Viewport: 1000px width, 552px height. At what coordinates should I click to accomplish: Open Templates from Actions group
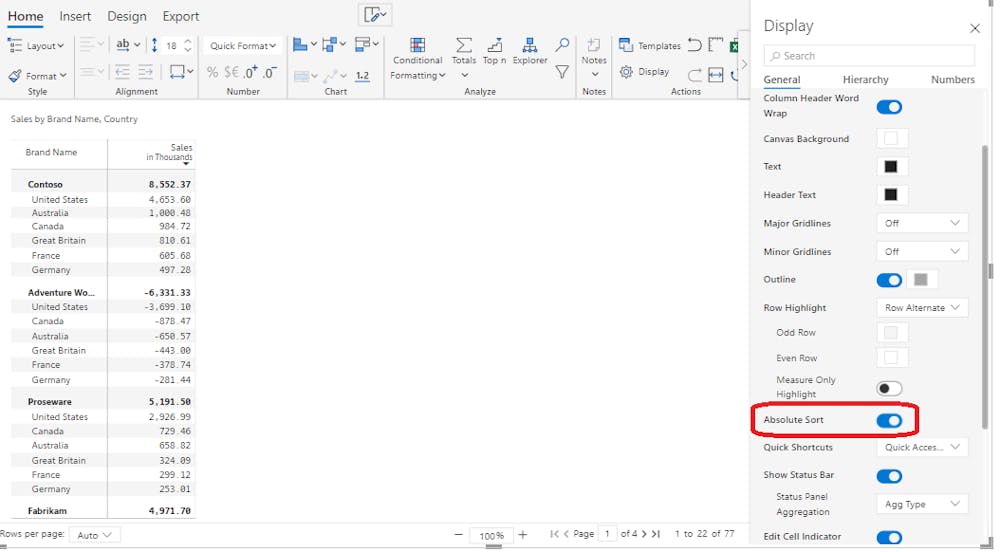point(650,45)
